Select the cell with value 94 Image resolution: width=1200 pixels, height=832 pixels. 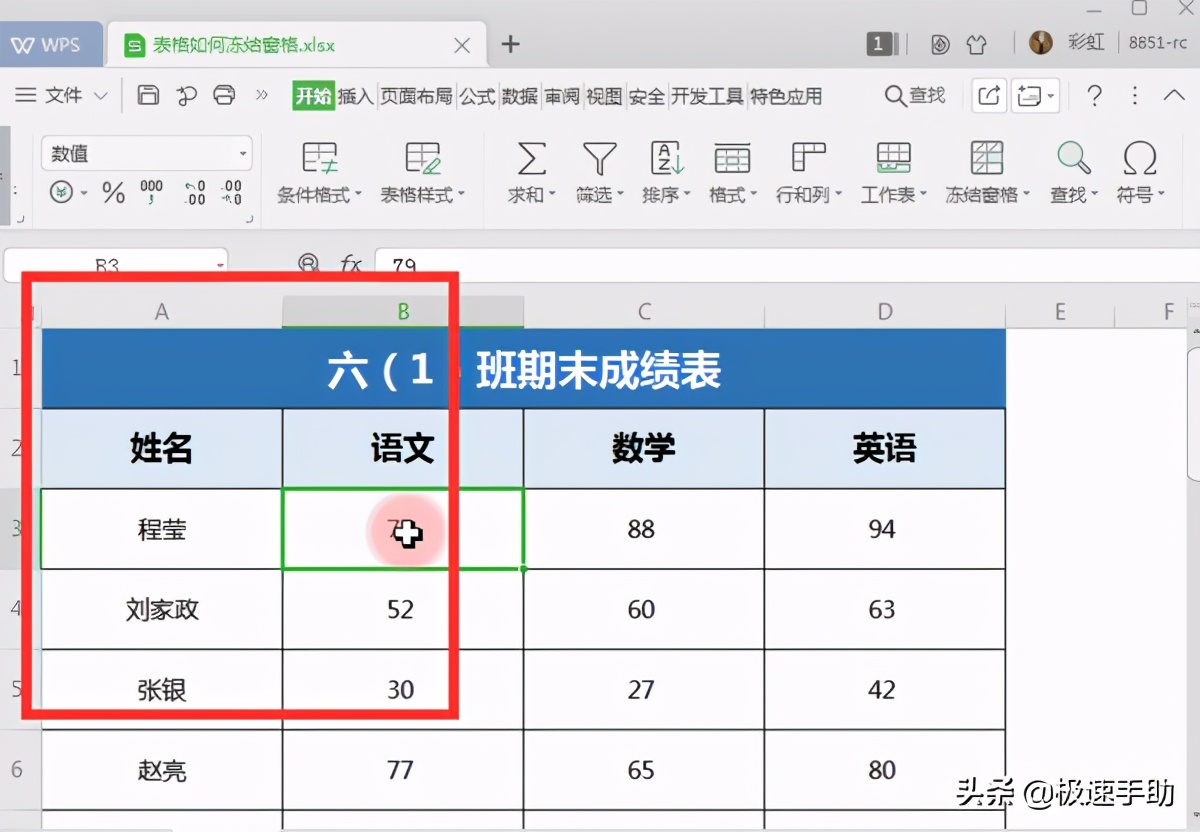click(x=885, y=529)
